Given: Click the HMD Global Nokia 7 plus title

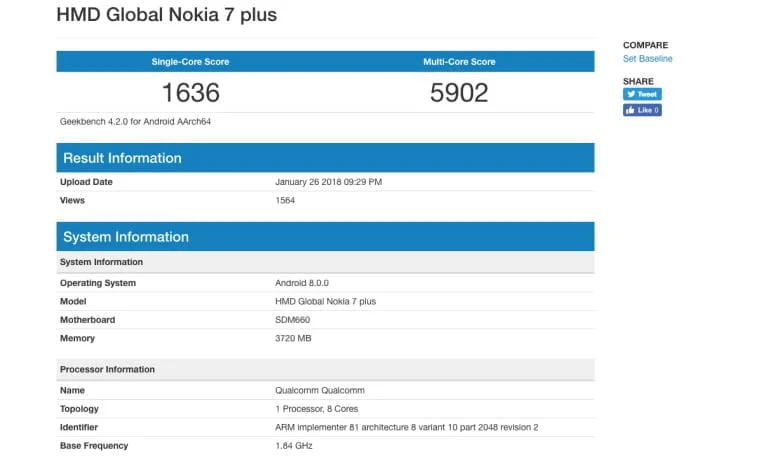Looking at the screenshot, I should [x=167, y=15].
